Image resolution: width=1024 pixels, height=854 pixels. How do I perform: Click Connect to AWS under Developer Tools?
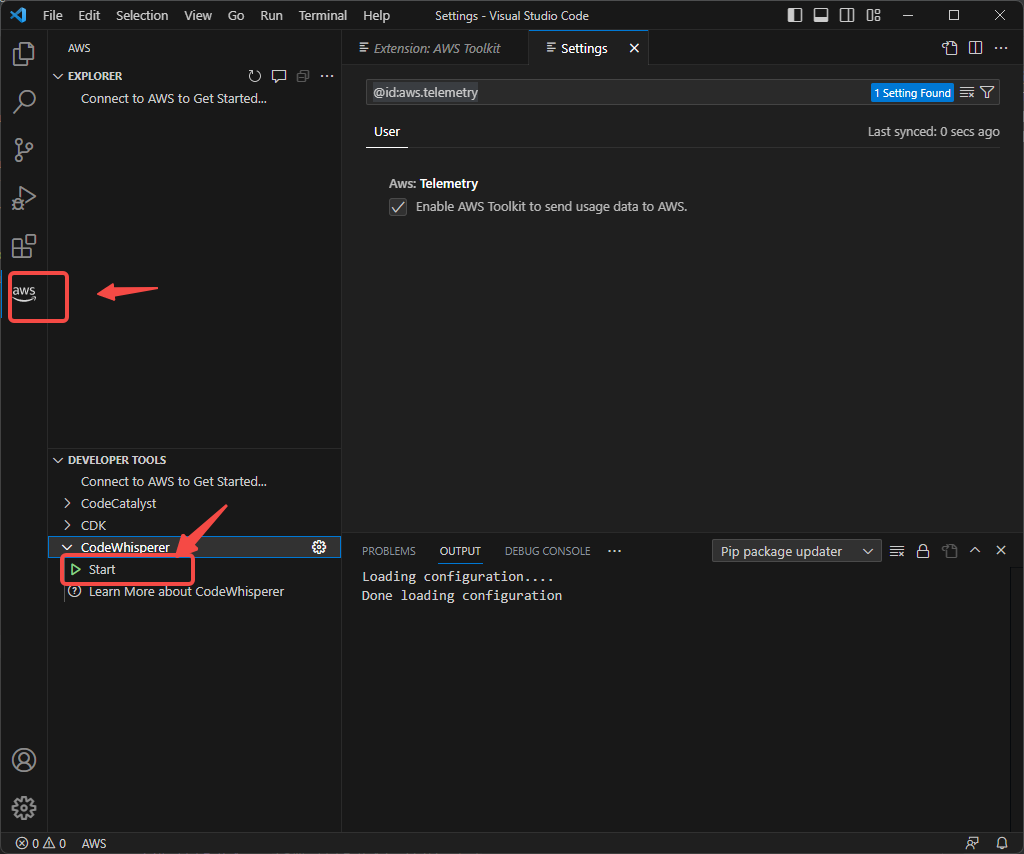point(174,482)
